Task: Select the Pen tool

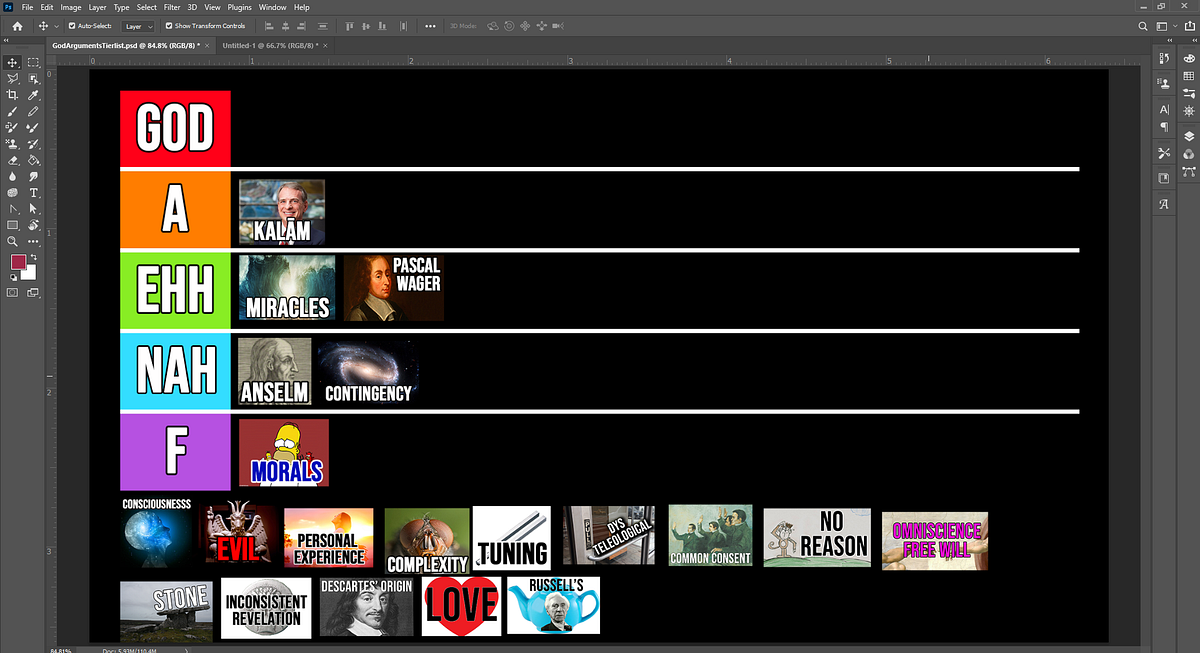Action: (12, 208)
